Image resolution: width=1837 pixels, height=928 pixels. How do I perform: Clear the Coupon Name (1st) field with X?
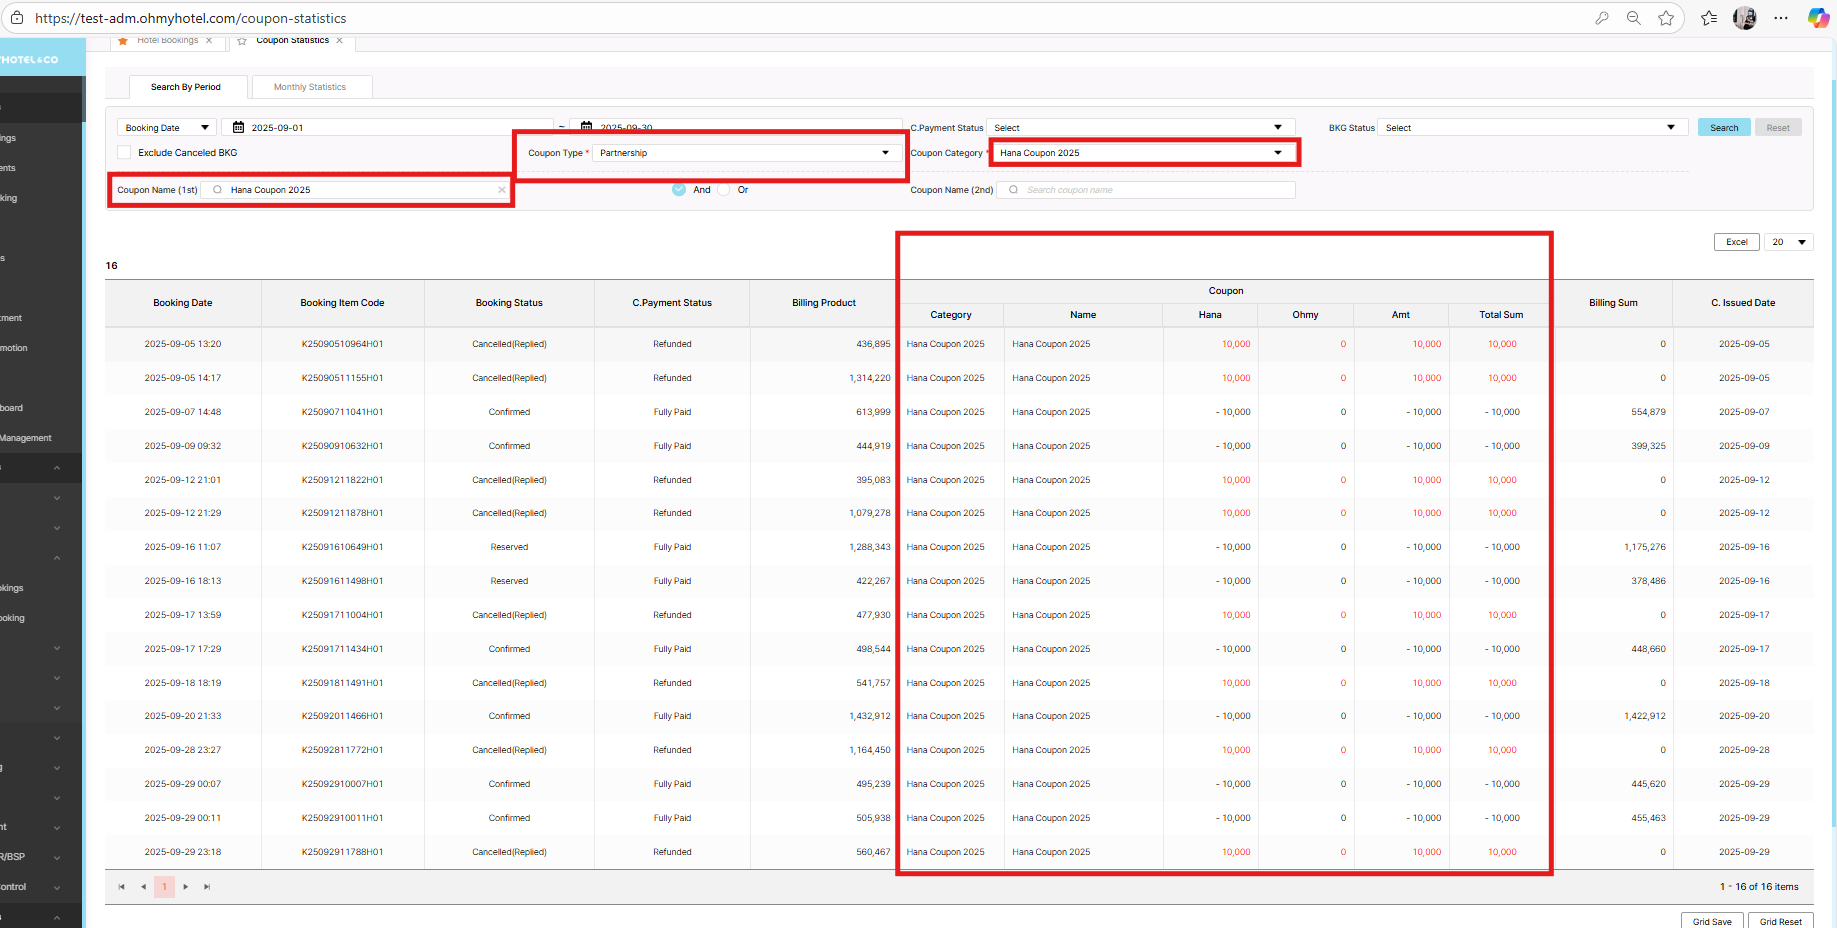click(502, 190)
